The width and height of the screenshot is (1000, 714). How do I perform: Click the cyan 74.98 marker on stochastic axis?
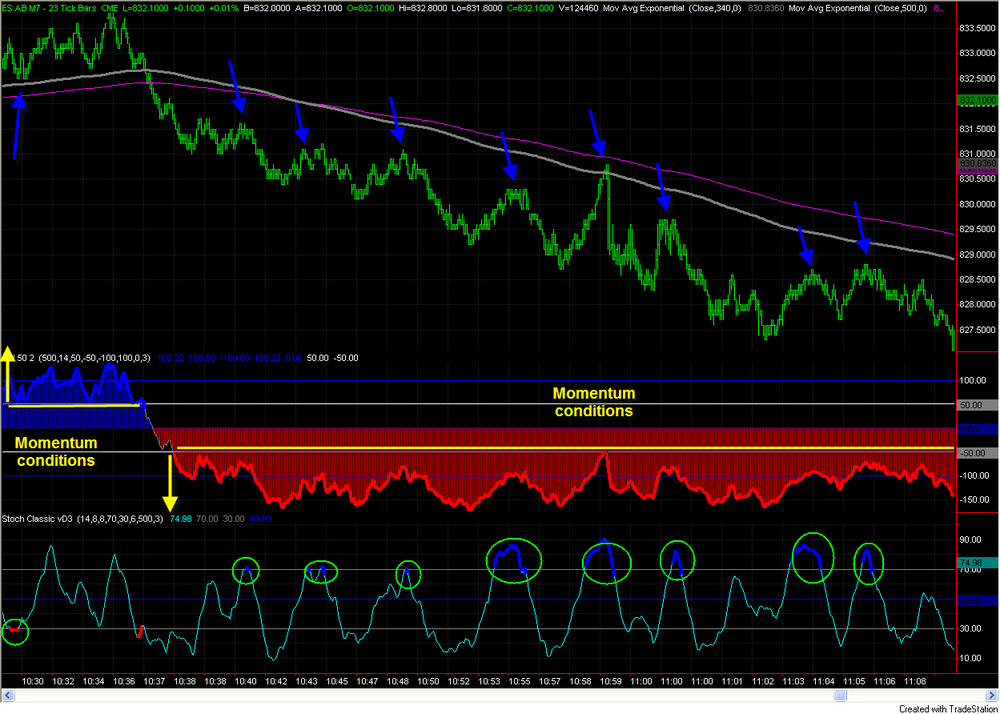[976, 564]
